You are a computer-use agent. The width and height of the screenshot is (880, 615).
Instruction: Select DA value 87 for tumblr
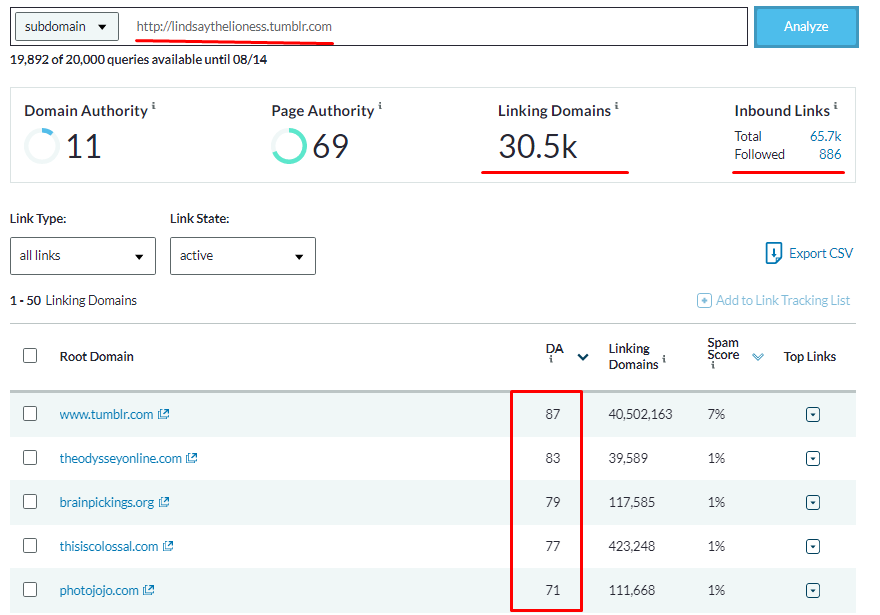pyautogui.click(x=553, y=415)
